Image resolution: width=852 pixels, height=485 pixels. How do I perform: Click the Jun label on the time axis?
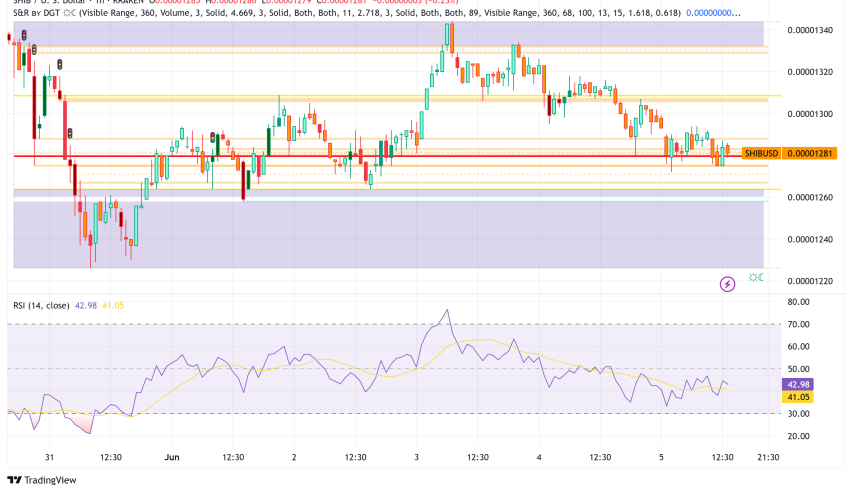pos(172,457)
